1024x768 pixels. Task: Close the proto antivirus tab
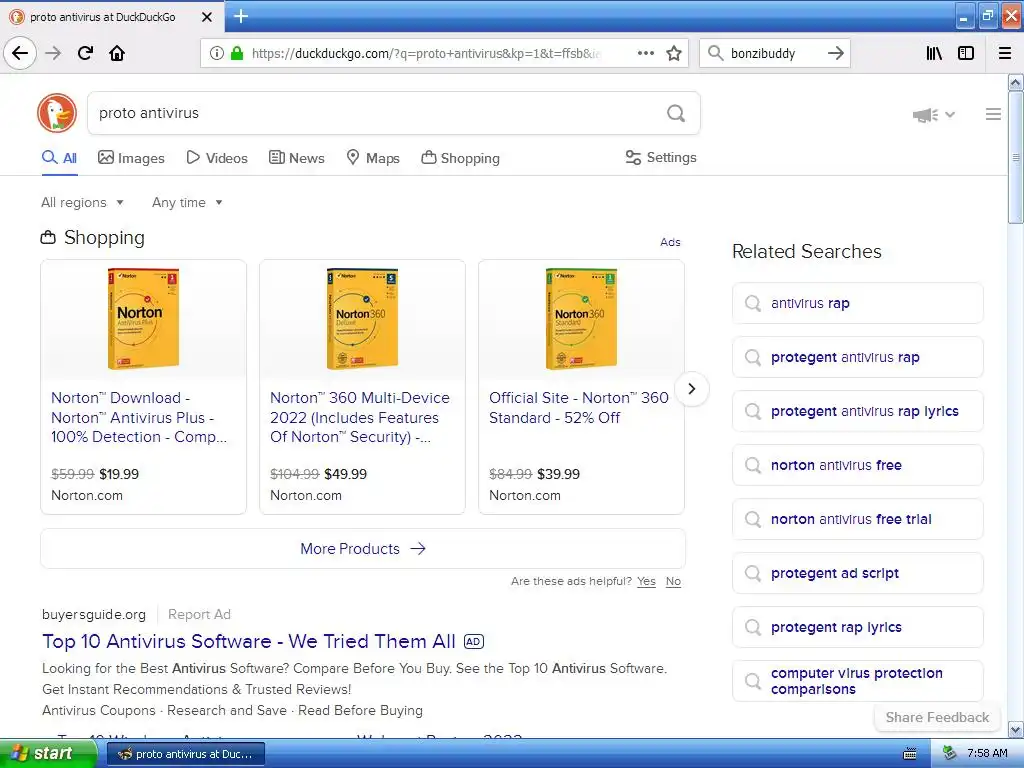[x=206, y=17]
